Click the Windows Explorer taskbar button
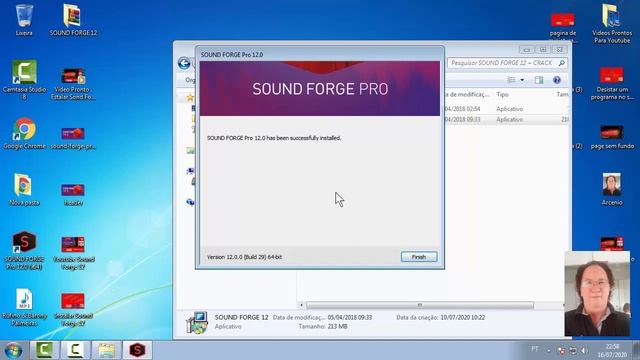Viewport: 640px width, 360px height. tap(106, 350)
